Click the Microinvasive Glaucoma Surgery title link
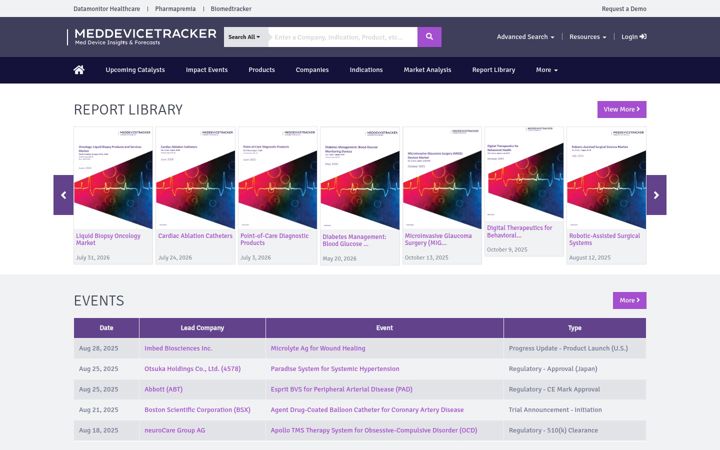Screen dimensions: 720x450 438,239
